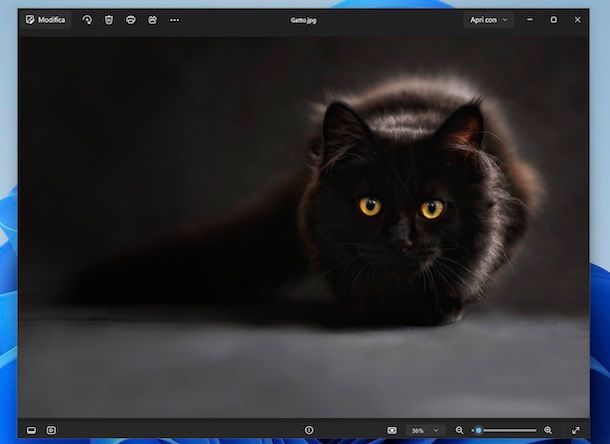Maximize the Photos window
Viewport: 610px width, 444px height.
click(x=554, y=19)
